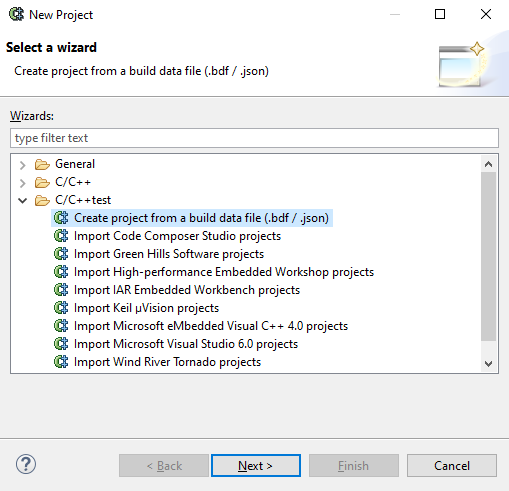Image resolution: width=509 pixels, height=491 pixels.
Task: Expand the General folder
Action: pos(22,165)
